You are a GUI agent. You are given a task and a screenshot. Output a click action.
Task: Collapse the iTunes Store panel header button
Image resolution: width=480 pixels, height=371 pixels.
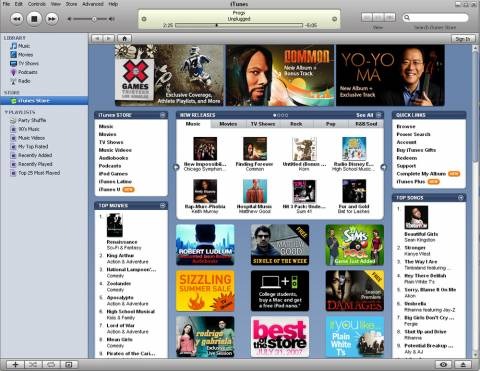coord(163,115)
